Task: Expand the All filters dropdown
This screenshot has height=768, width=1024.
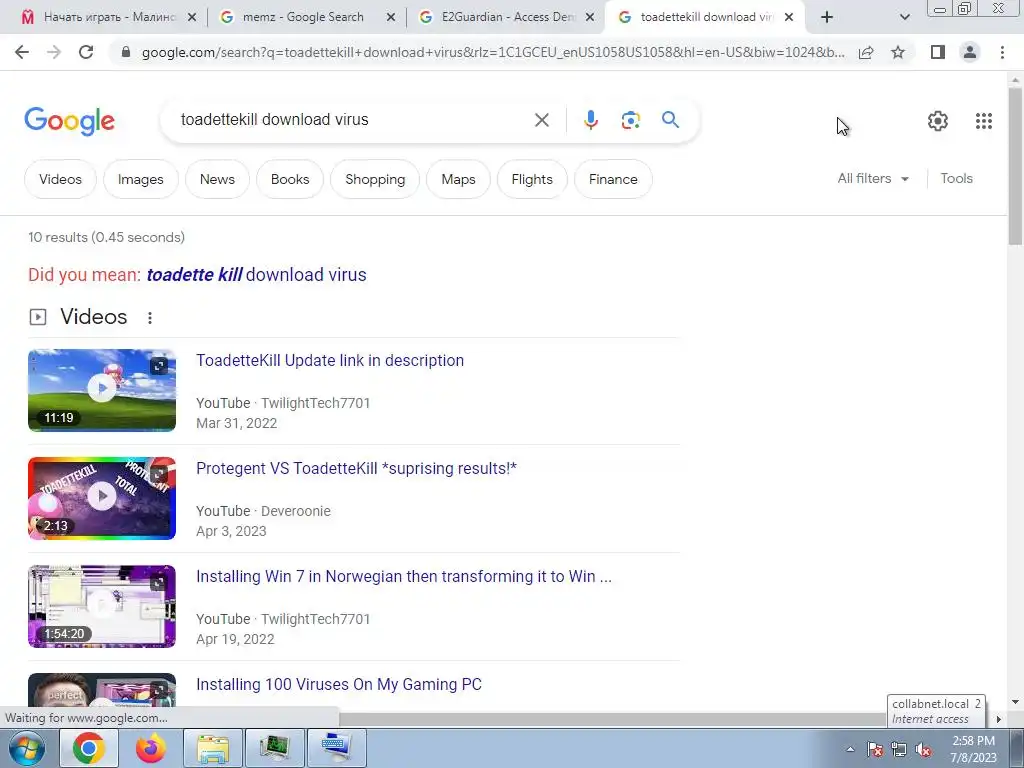Action: click(873, 178)
